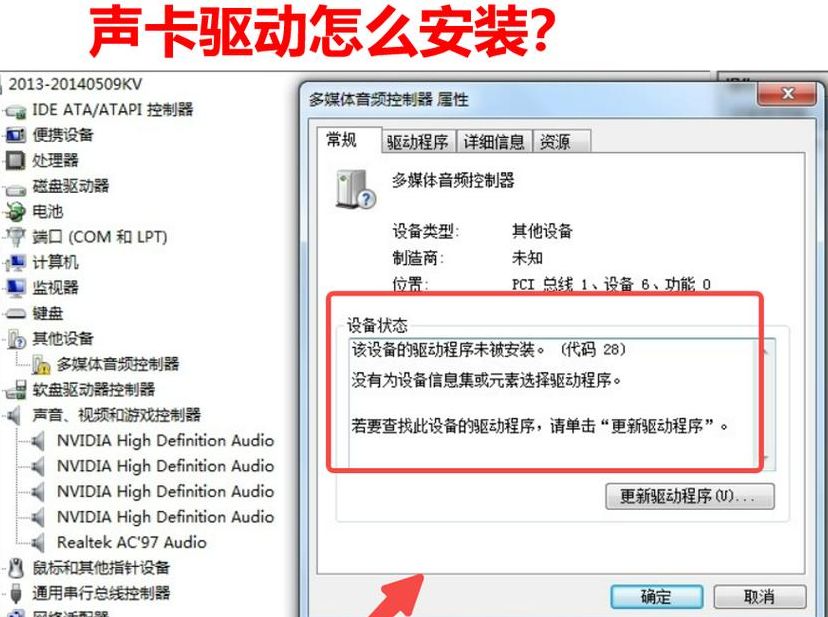Click the ports COM and LPT icon

point(16,237)
